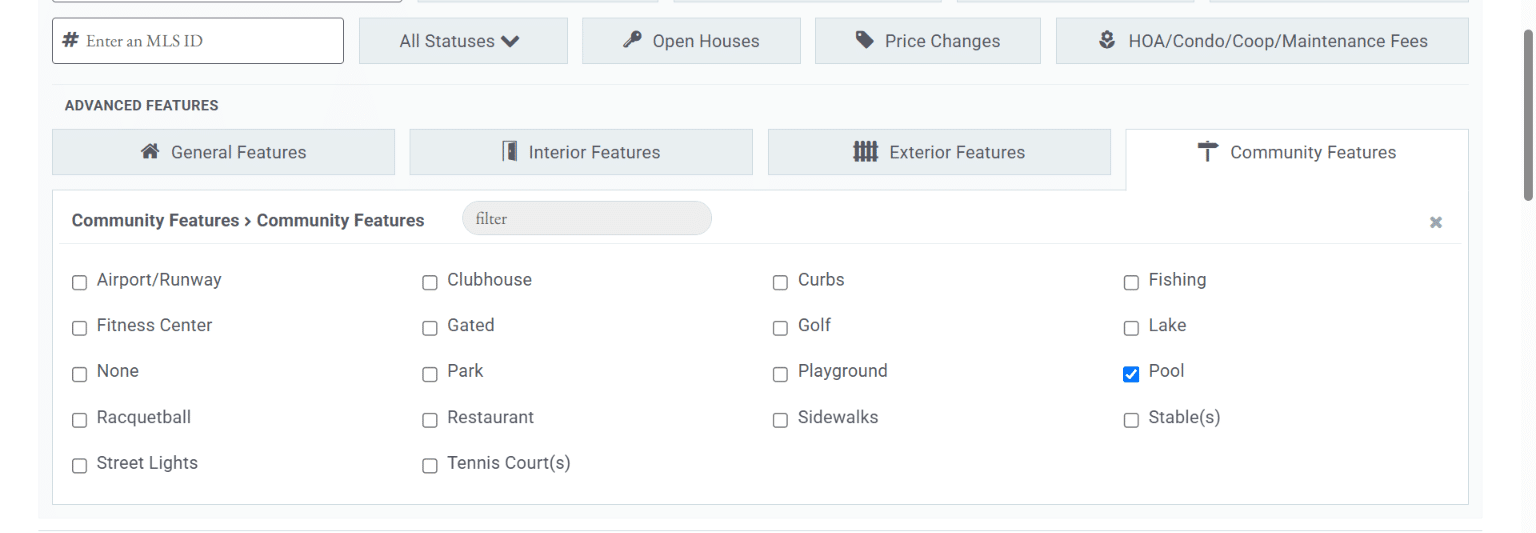Click the HOA fees money icon
This screenshot has width=1536, height=533.
click(1107, 40)
